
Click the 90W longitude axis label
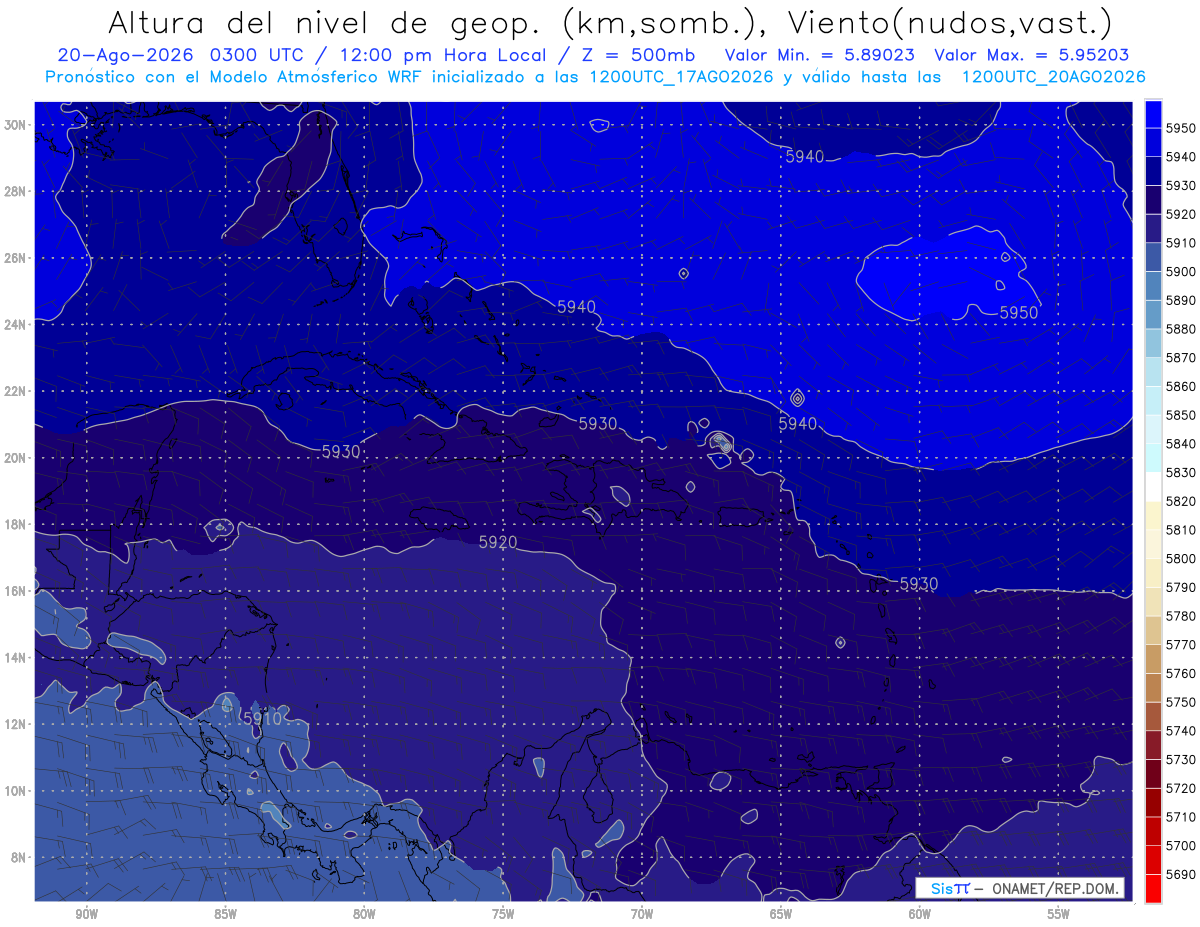86,914
